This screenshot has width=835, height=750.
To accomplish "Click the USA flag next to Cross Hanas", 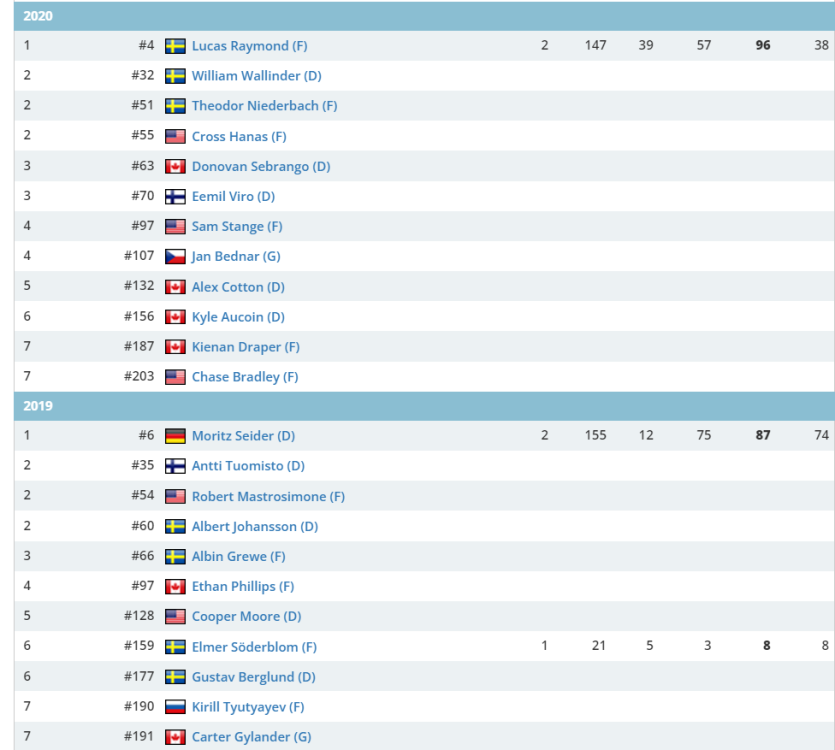I will click(175, 136).
